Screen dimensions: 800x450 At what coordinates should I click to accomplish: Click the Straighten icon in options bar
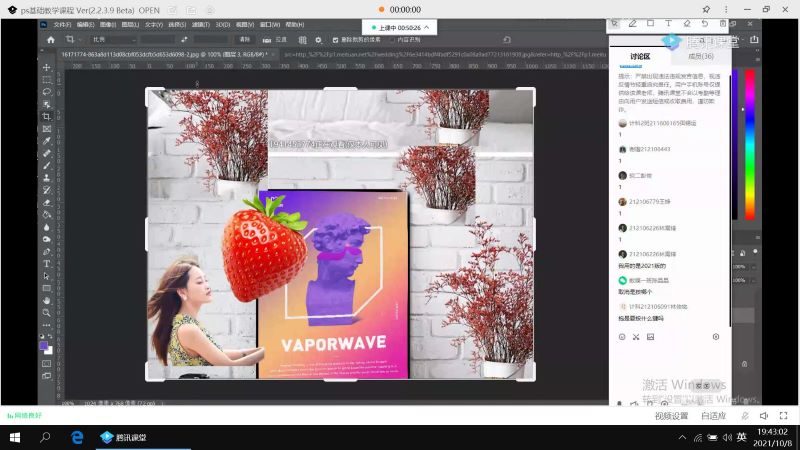pos(266,40)
